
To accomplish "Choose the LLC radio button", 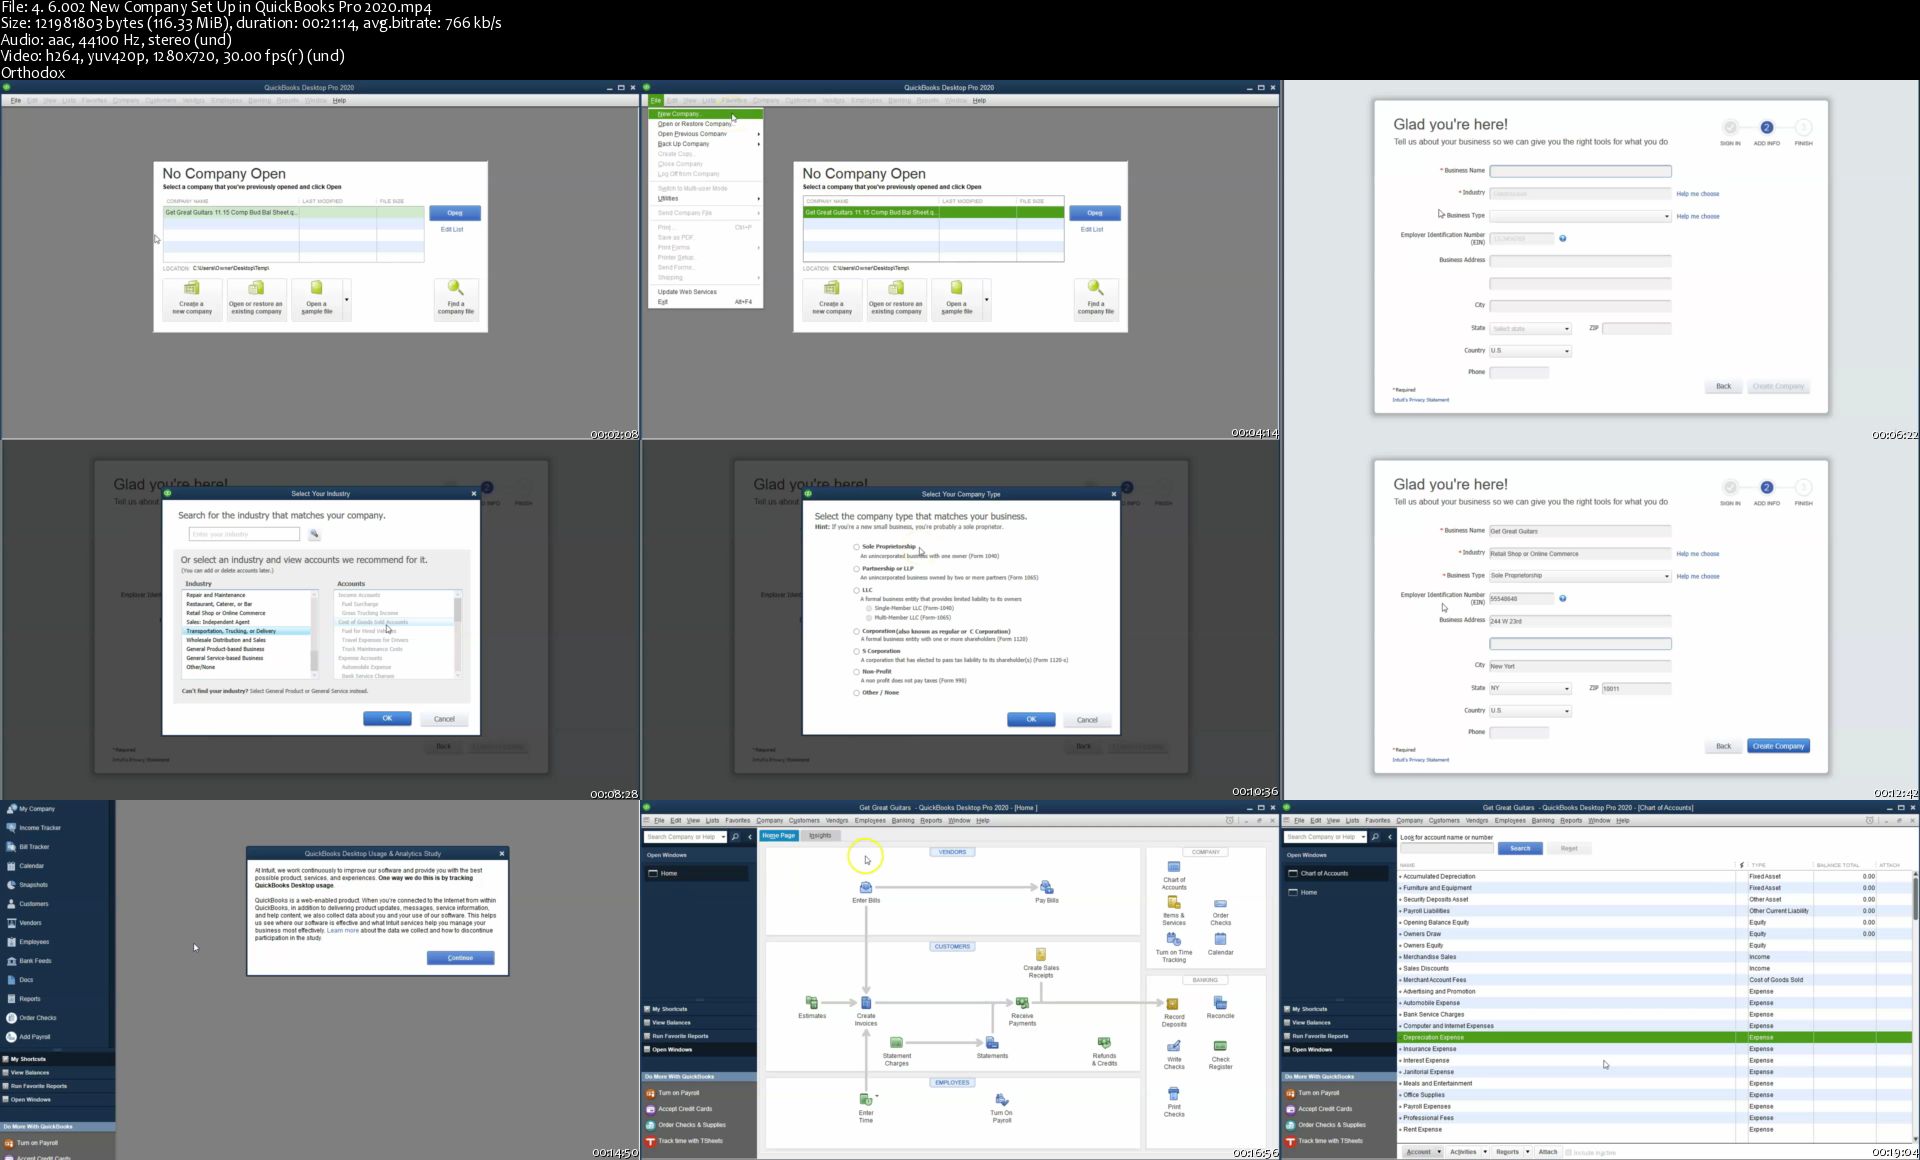I will (856, 591).
